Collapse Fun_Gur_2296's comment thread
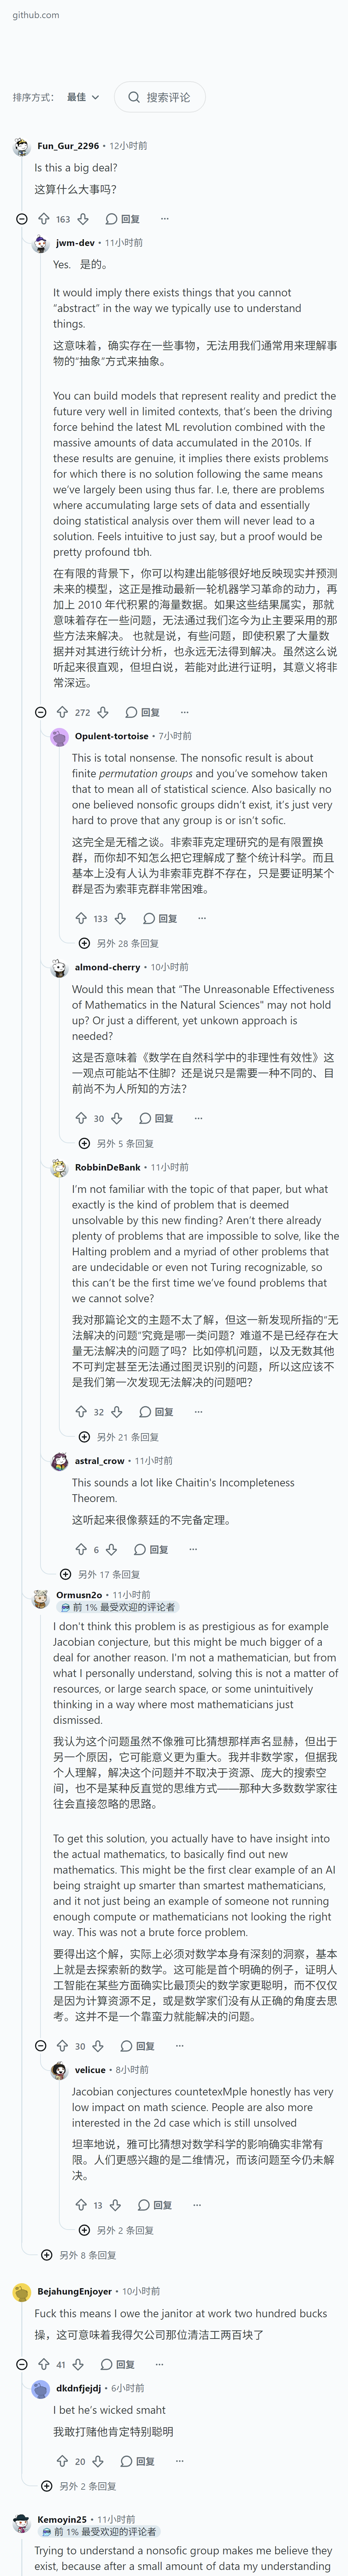The width and height of the screenshot is (348, 2576). [x=22, y=219]
